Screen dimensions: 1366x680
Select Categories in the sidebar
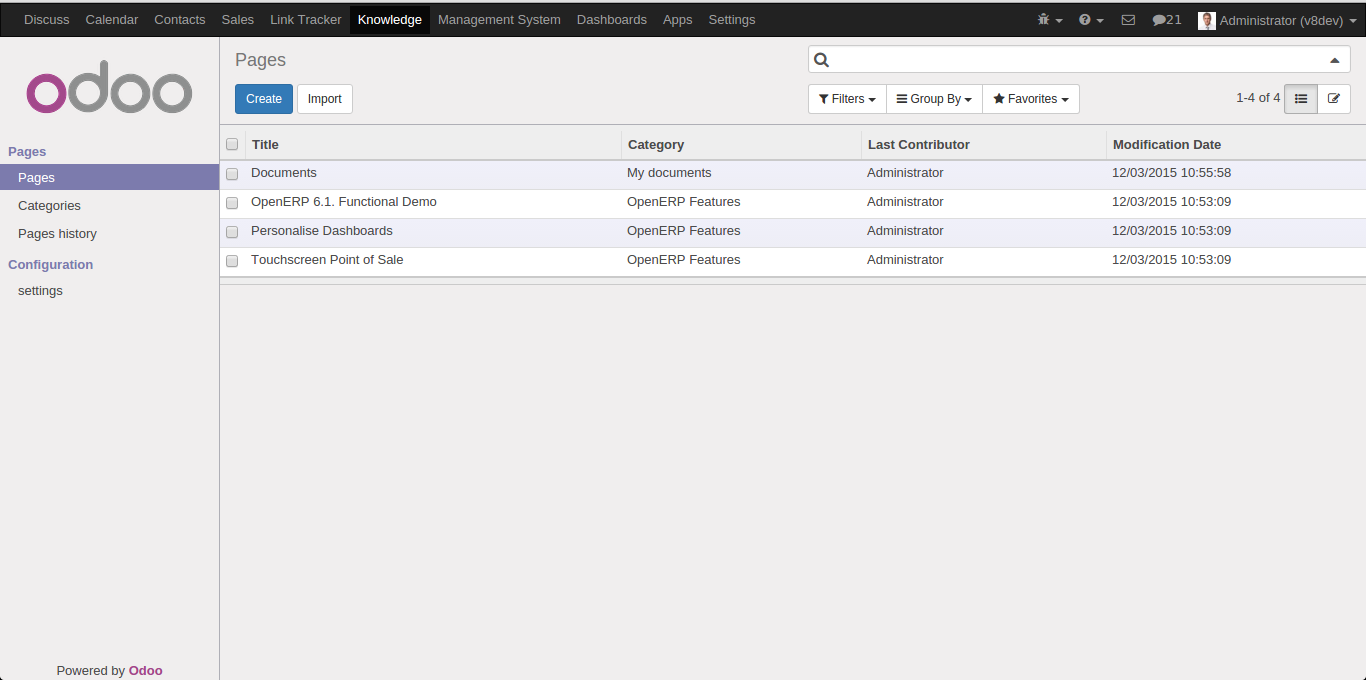49,206
